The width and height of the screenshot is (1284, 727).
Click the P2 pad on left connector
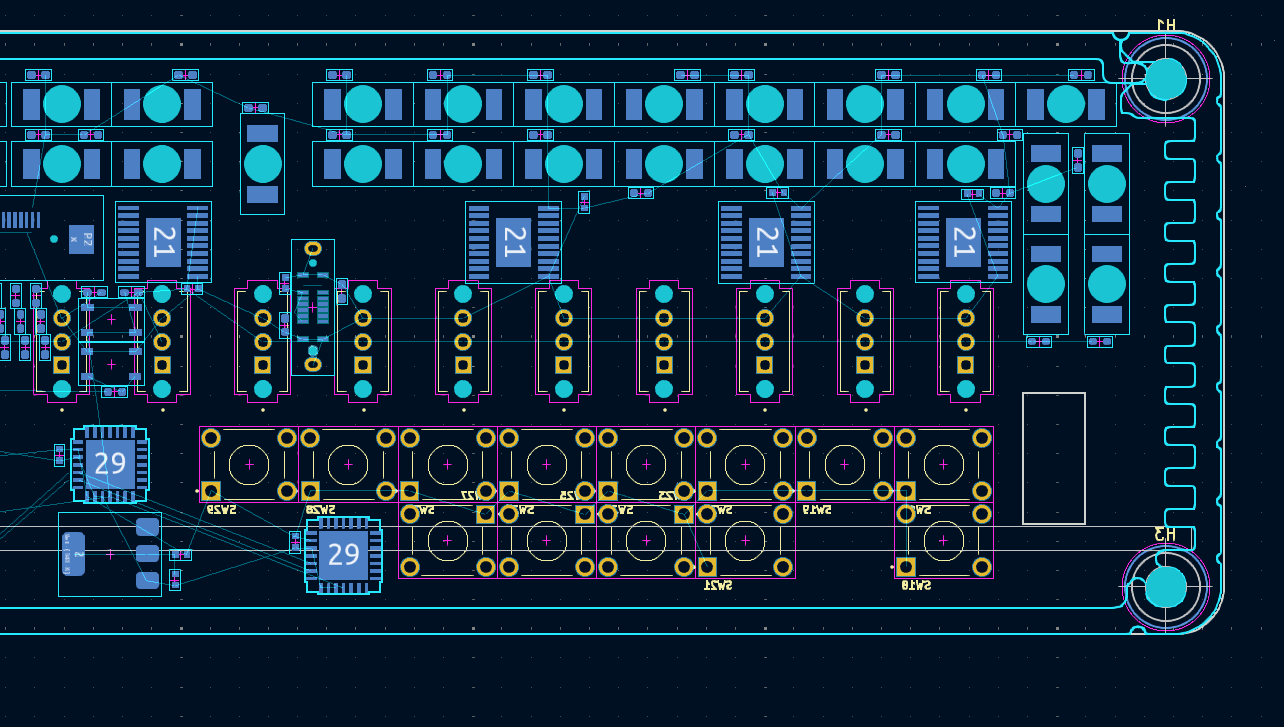(81, 239)
